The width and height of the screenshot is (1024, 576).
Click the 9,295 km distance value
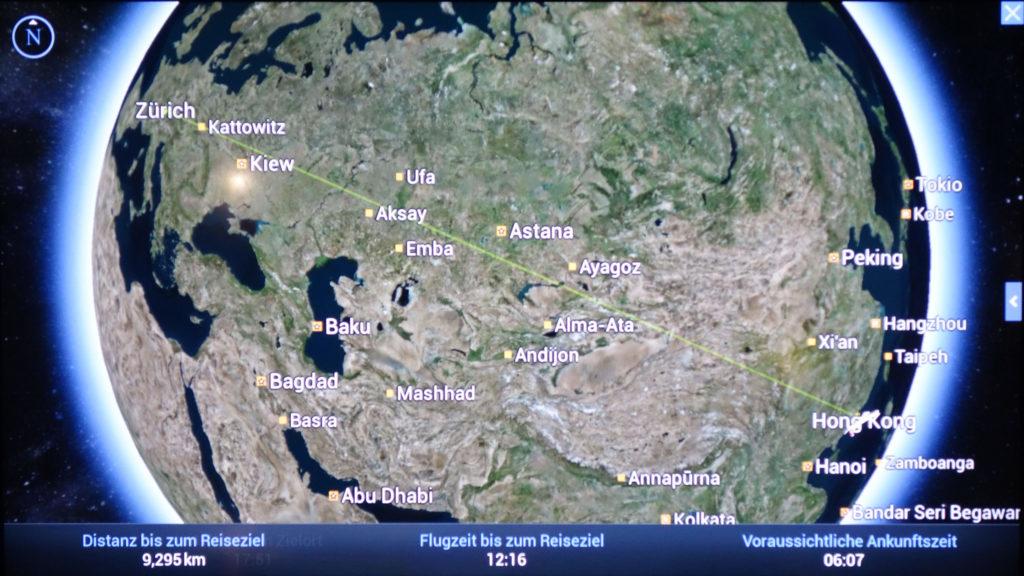[x=174, y=560]
